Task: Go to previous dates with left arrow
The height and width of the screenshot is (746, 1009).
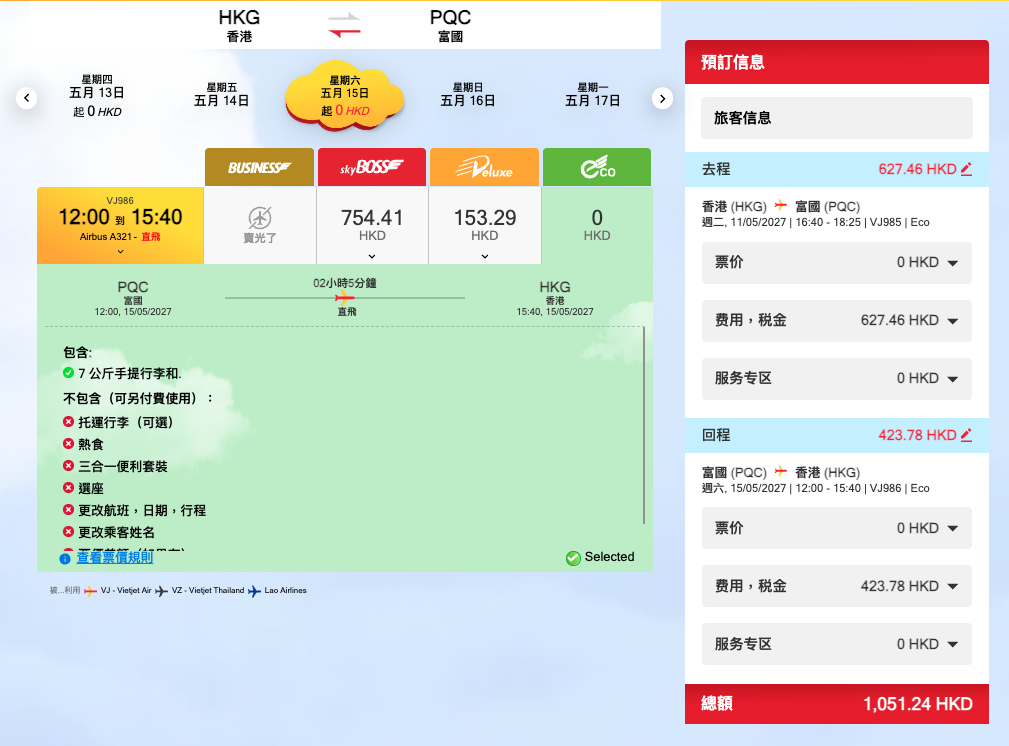Action: pos(26,98)
